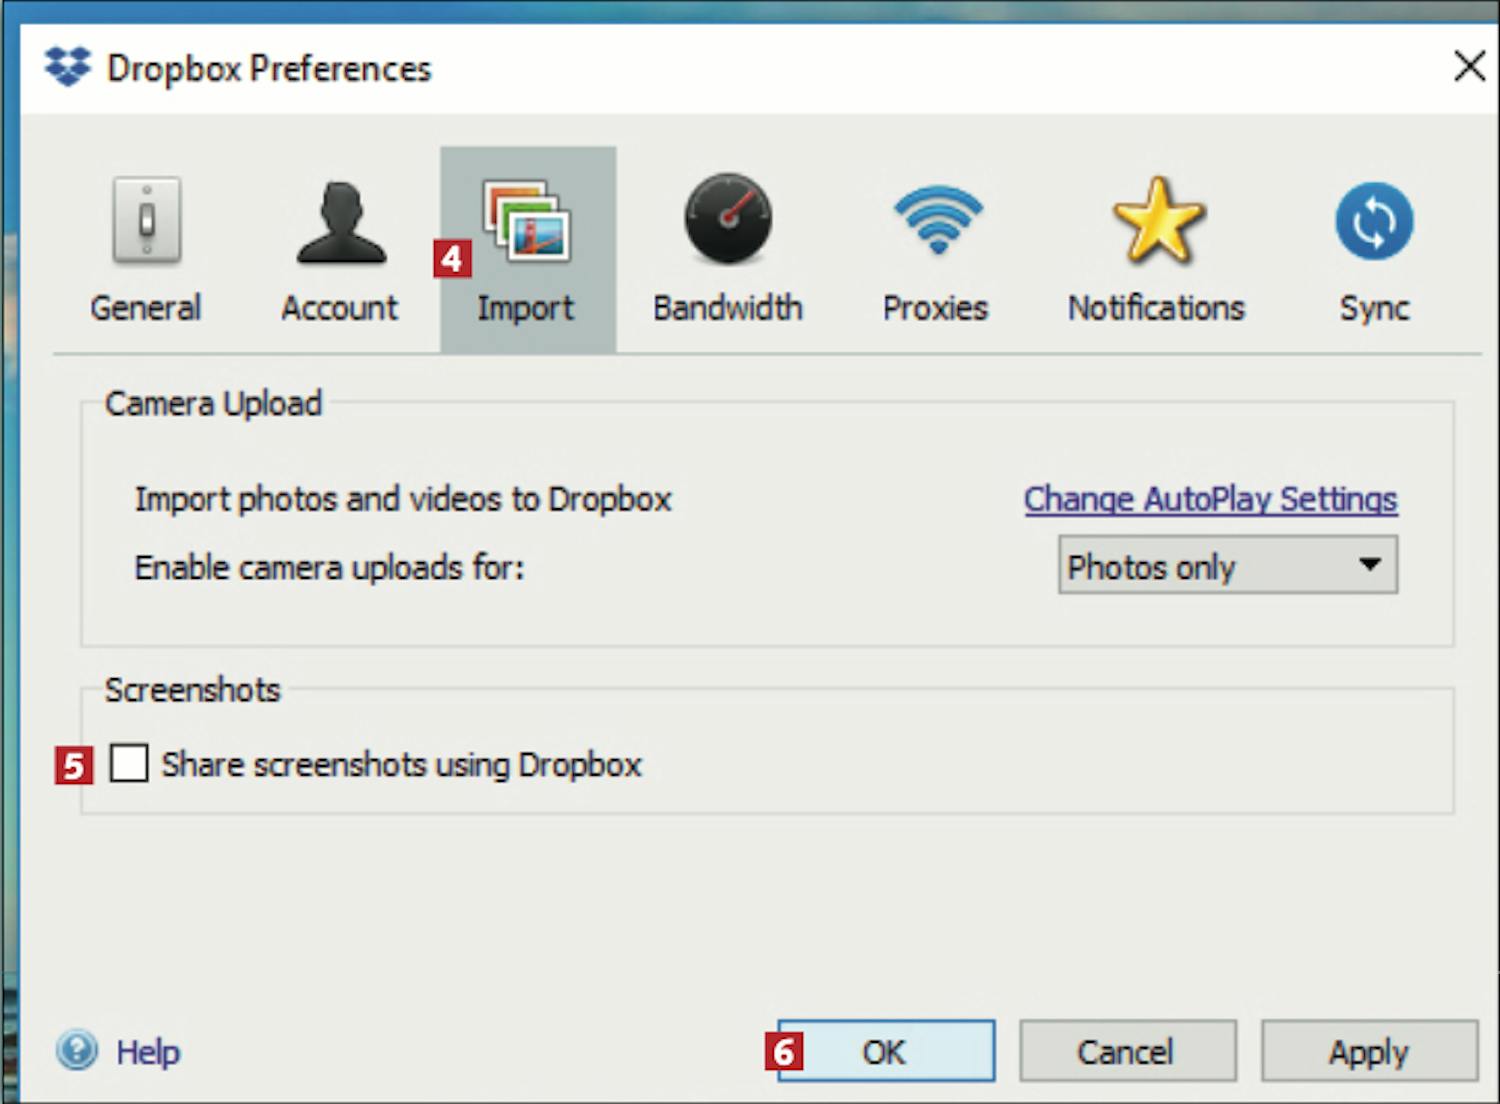
Task: Click the 'Import photos and videos to Dropbox' text
Action: pos(403,499)
